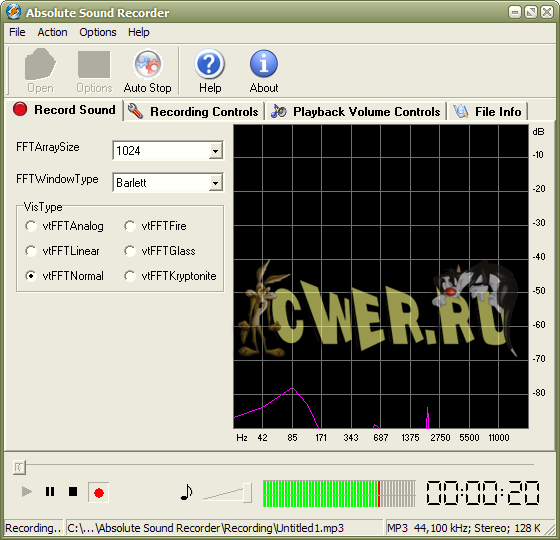
Task: Click the playback position slider handle
Action: 19,467
